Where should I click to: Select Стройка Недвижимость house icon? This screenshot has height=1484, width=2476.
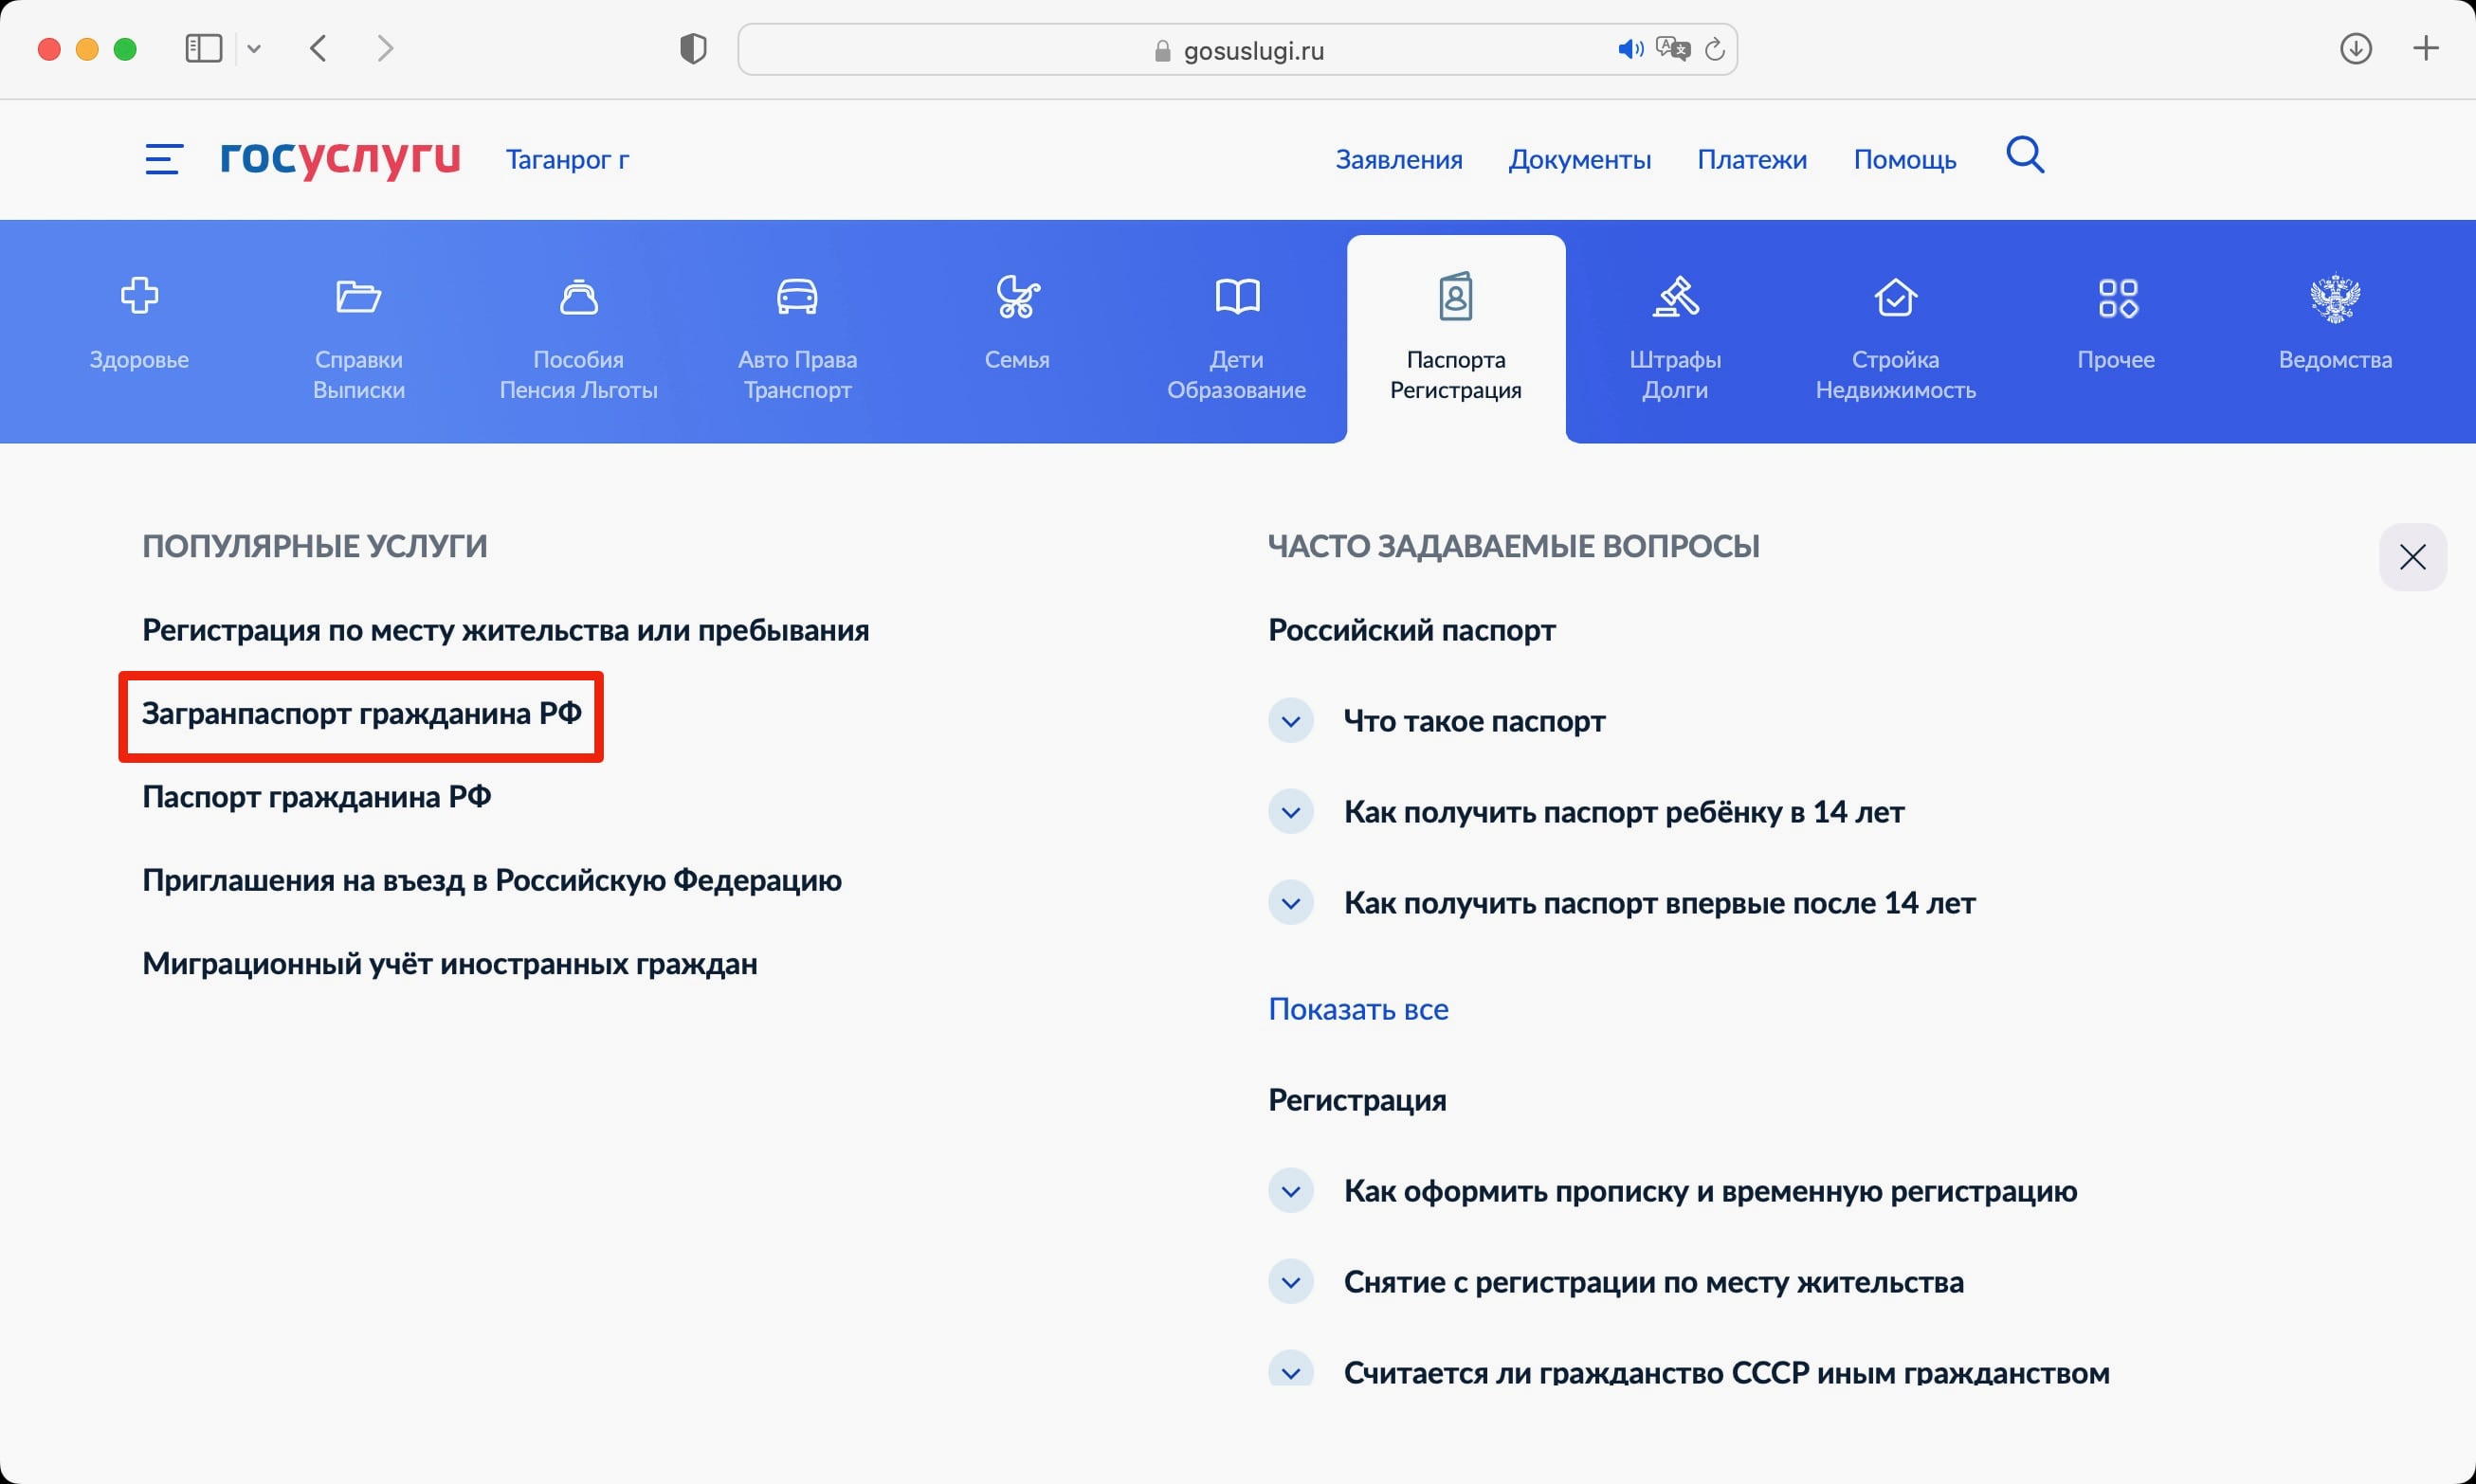click(1895, 296)
